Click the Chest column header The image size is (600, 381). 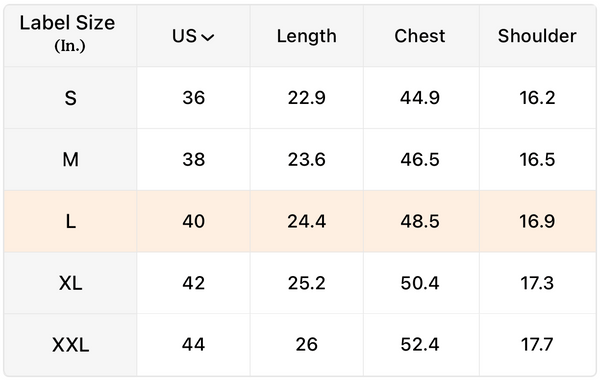click(420, 36)
